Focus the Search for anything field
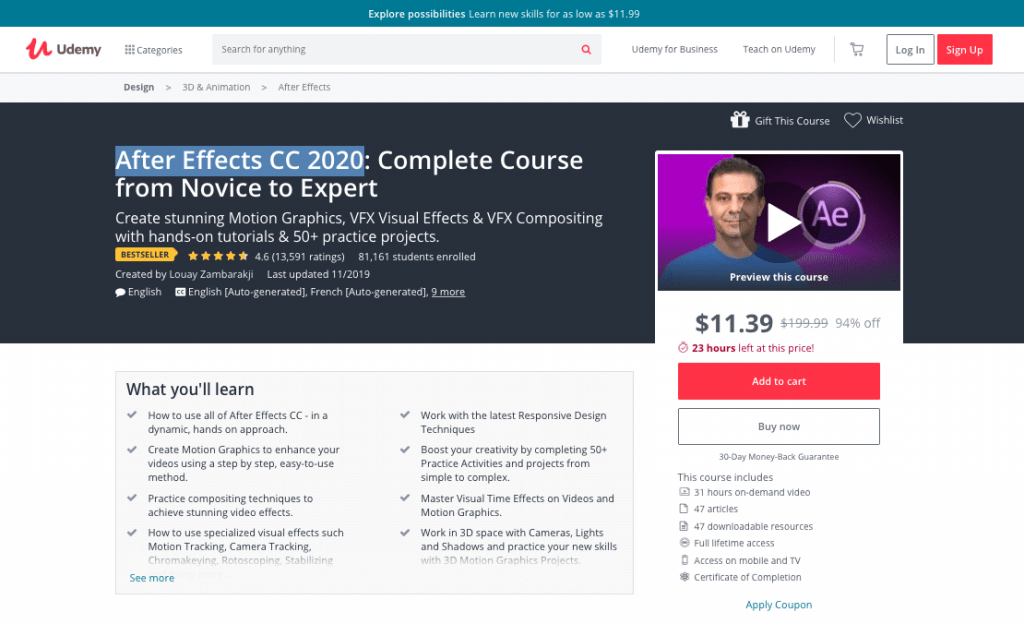Screen dimensions: 1024x624 [395, 49]
